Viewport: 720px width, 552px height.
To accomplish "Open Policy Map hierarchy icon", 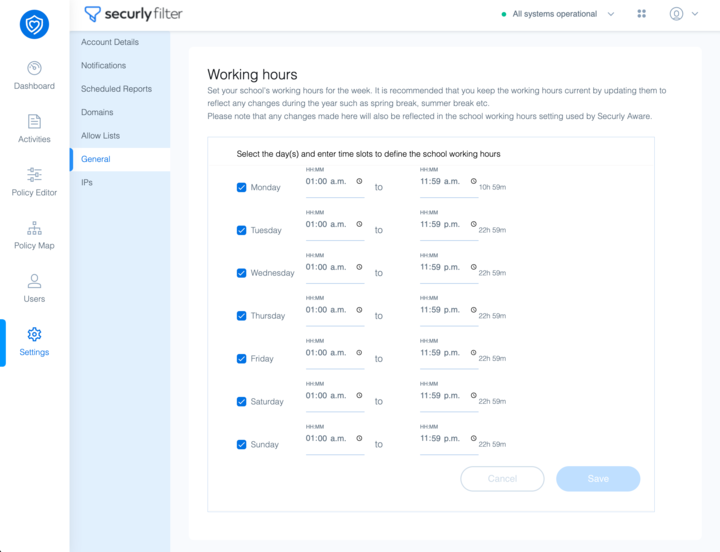I will 34,228.
